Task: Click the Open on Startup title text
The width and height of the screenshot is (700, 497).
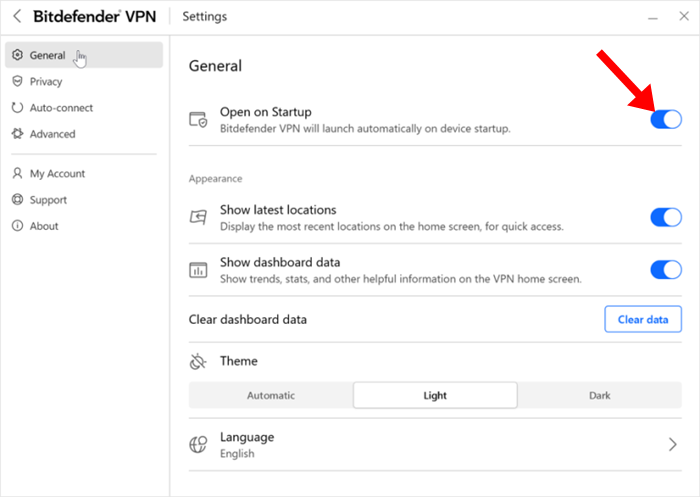Action: (266, 112)
